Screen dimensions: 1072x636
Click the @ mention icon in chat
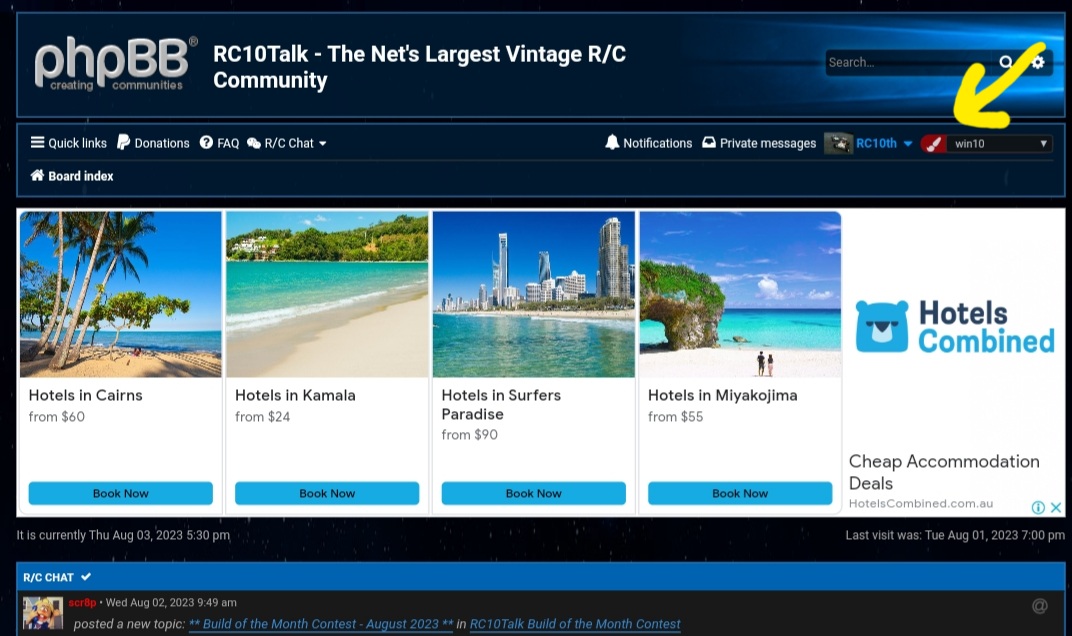tap(1039, 606)
